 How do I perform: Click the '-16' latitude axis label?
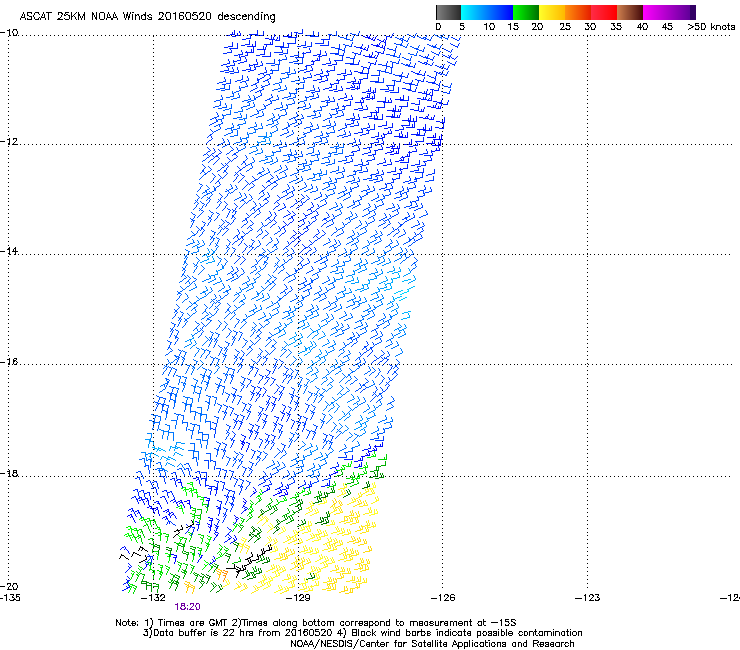[9, 362]
